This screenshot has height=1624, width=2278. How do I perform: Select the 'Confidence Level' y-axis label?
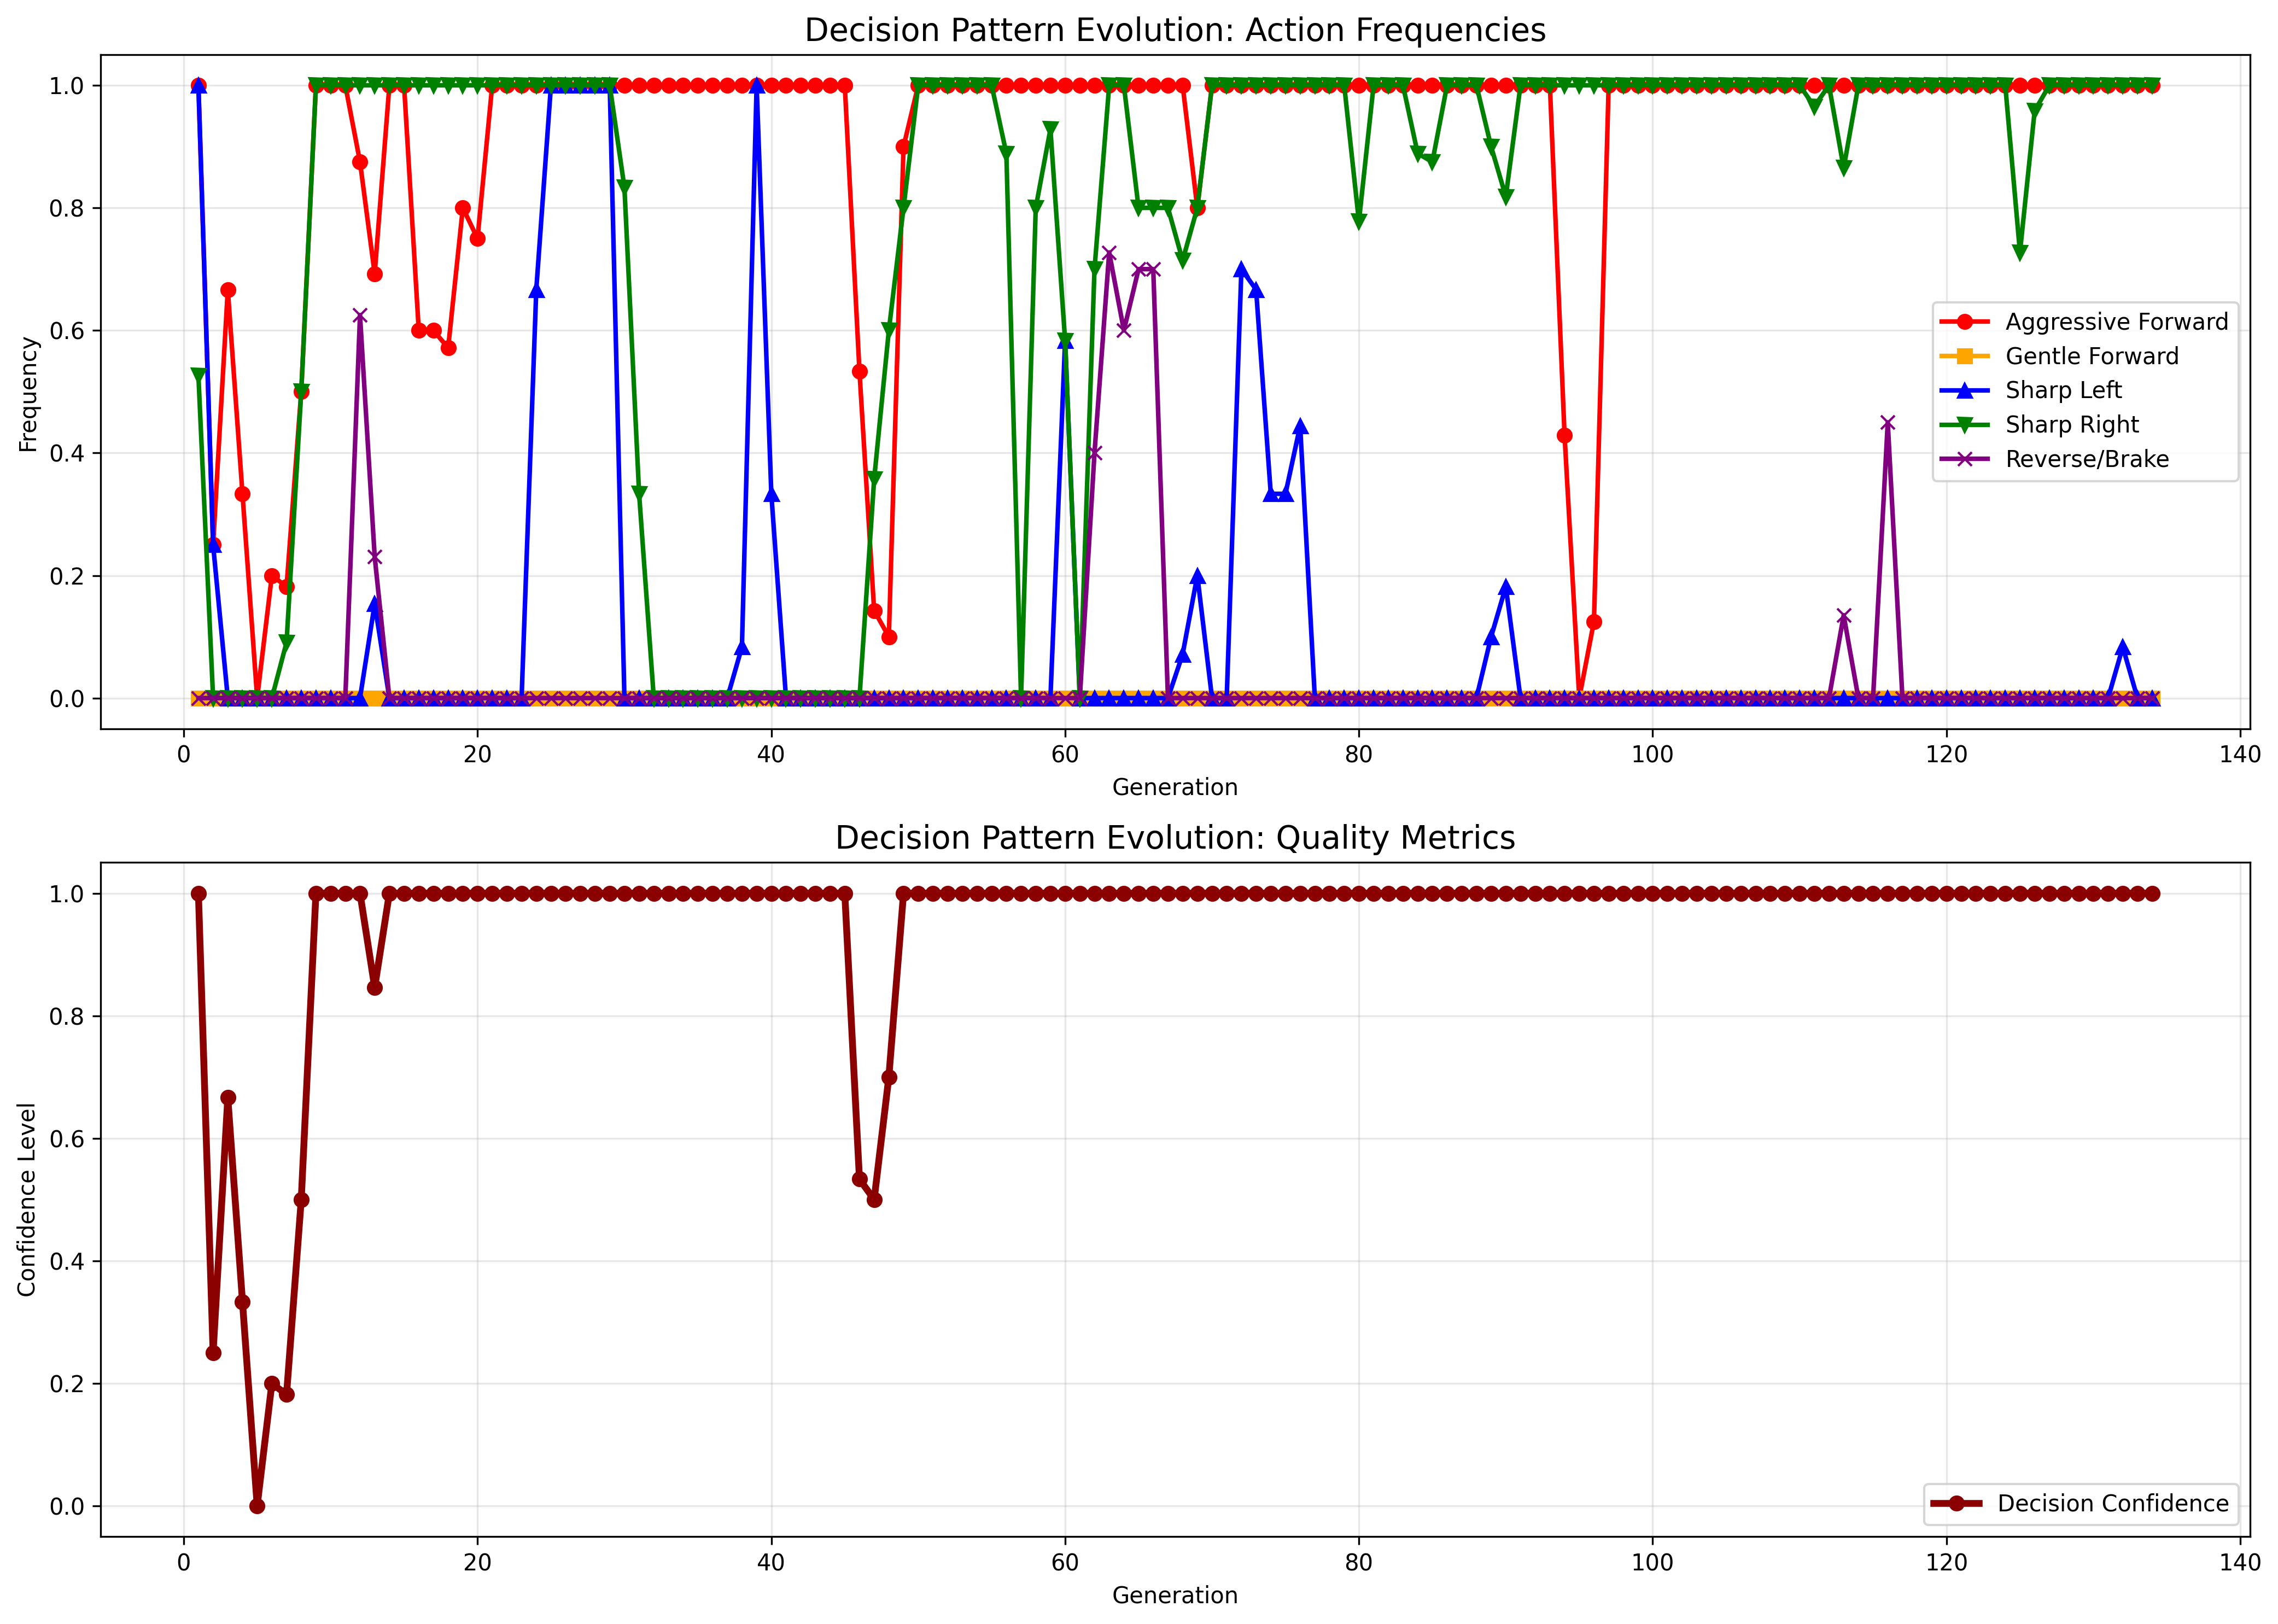click(28, 1200)
